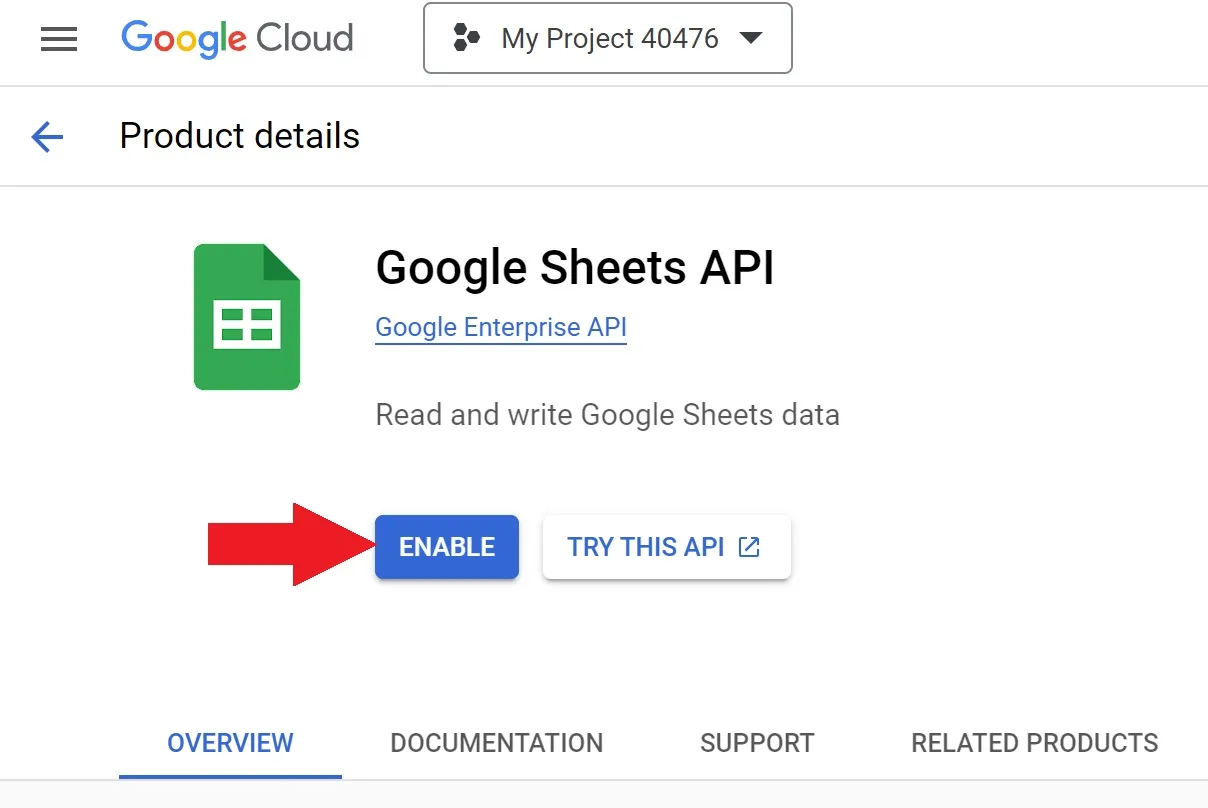Click the hexagon project icon in selector
This screenshot has height=808, width=1208.
coord(466,39)
